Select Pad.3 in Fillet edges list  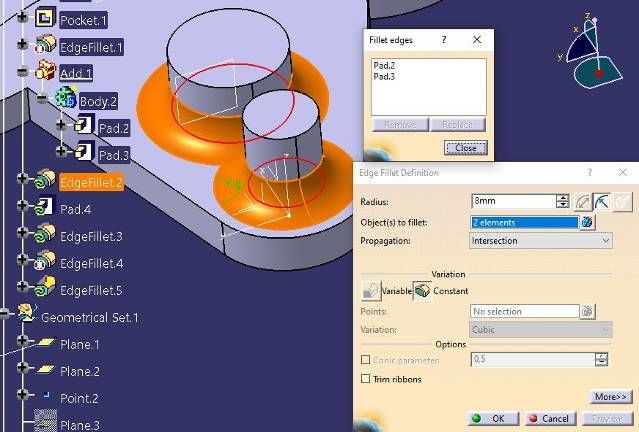[x=383, y=76]
